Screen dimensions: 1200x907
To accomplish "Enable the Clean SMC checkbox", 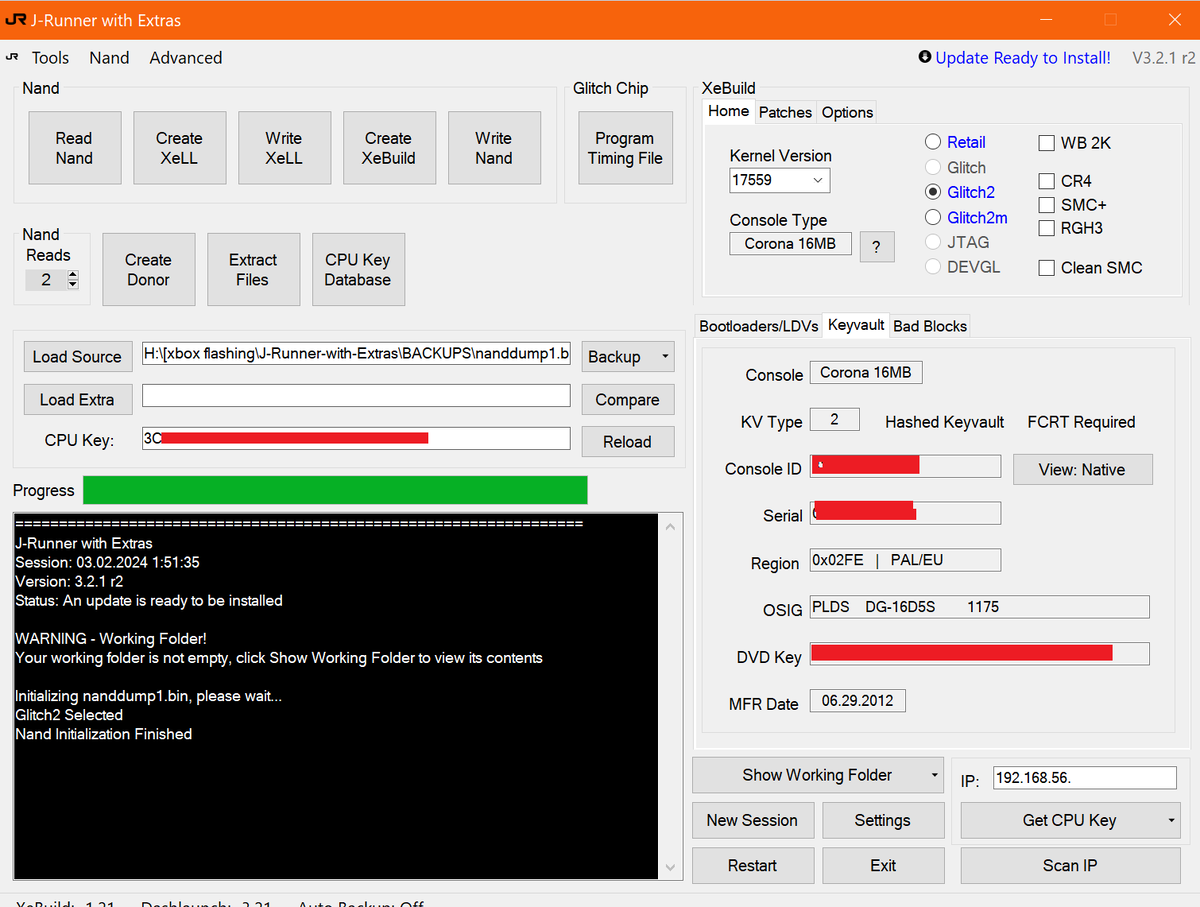I will click(1046, 268).
